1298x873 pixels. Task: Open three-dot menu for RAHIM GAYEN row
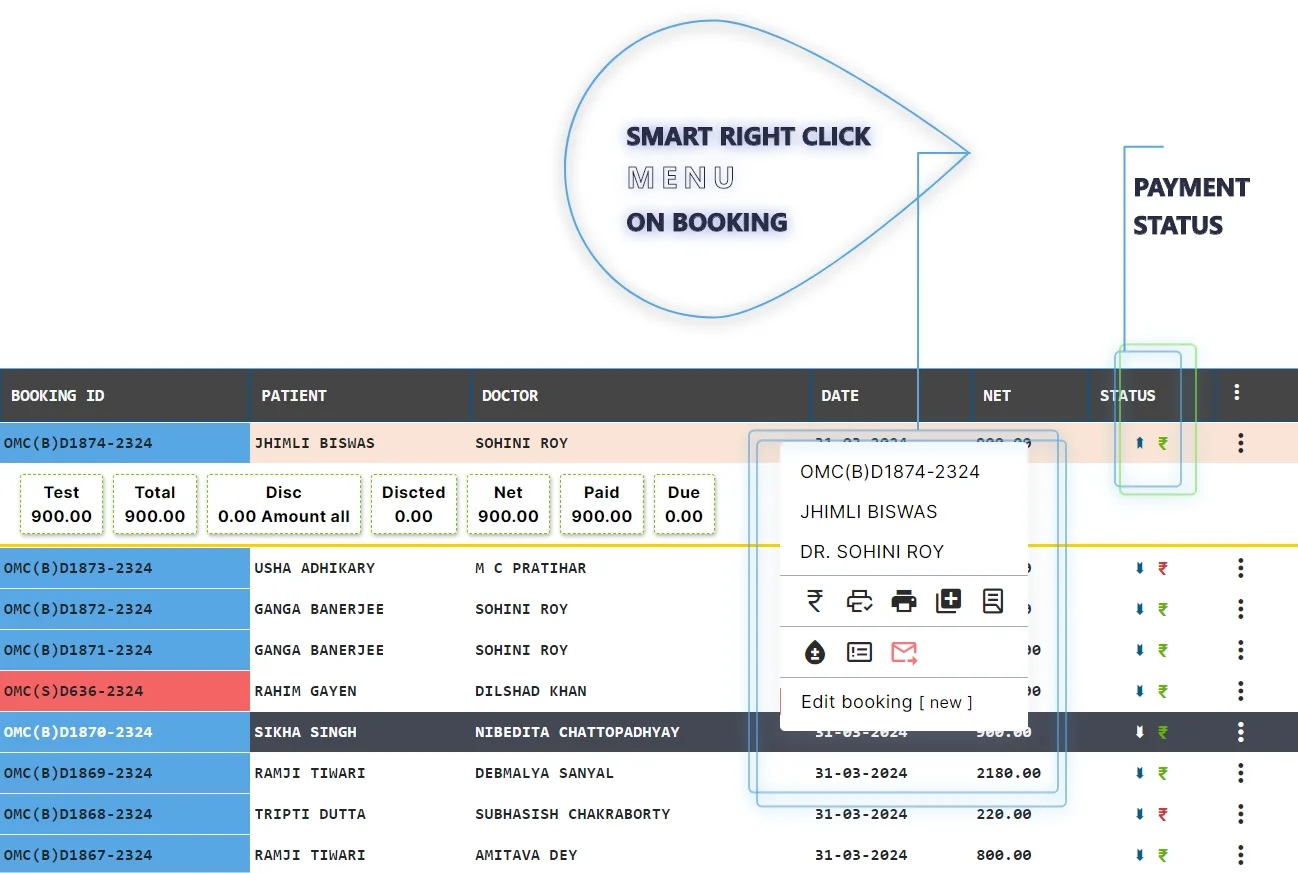(1241, 691)
